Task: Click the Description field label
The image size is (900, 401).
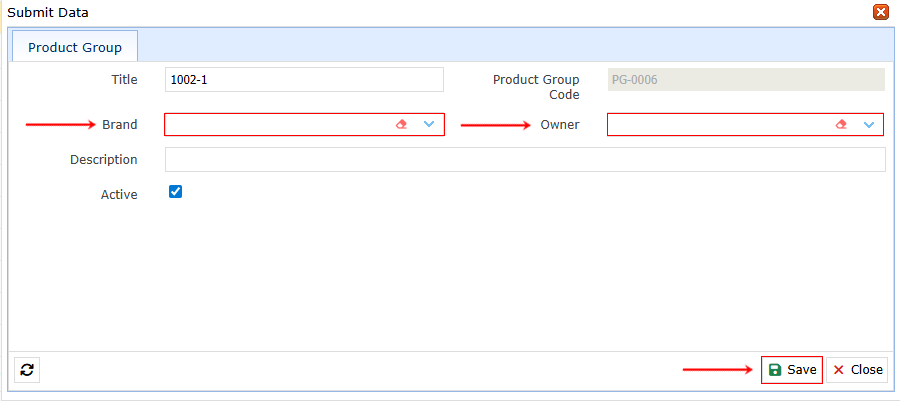Action: [x=104, y=160]
